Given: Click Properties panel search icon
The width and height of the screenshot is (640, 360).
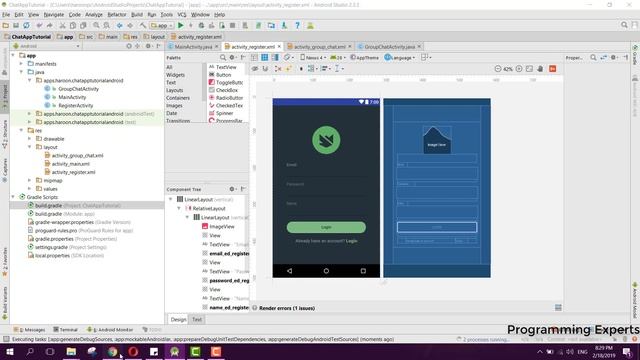Looking at the screenshot, I should point(593,58).
